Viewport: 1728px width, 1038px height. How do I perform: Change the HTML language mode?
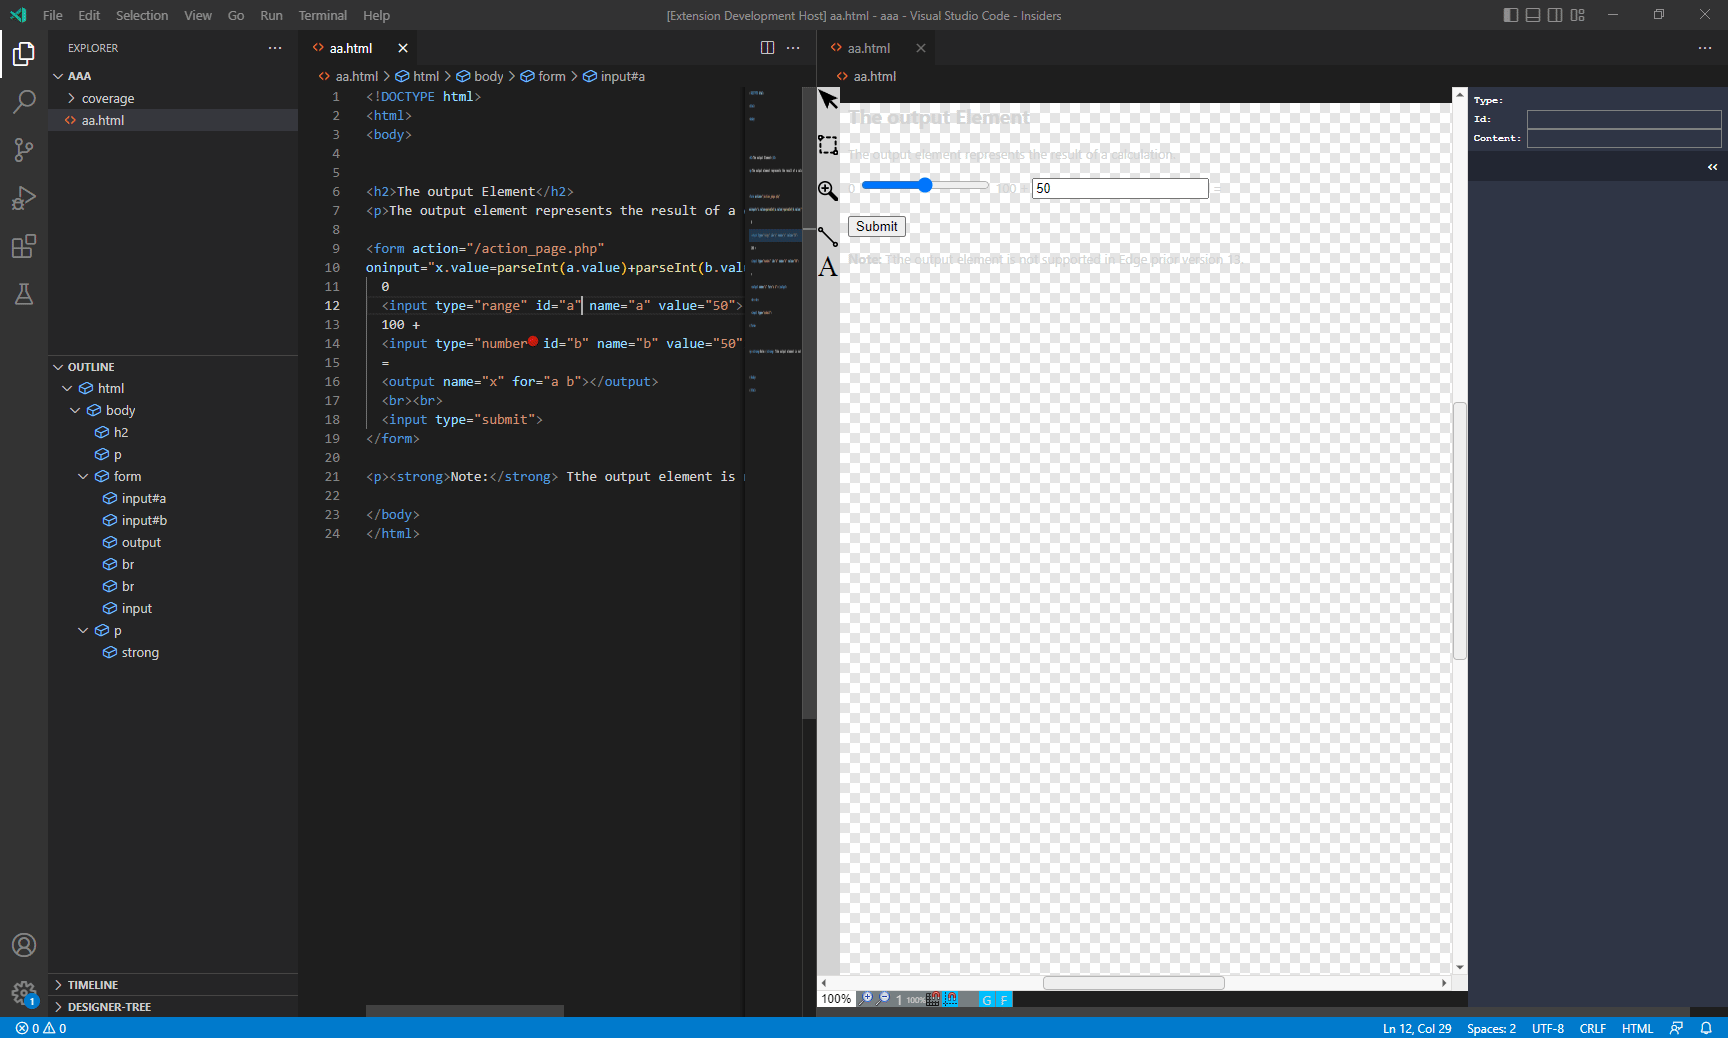coord(1637,1028)
